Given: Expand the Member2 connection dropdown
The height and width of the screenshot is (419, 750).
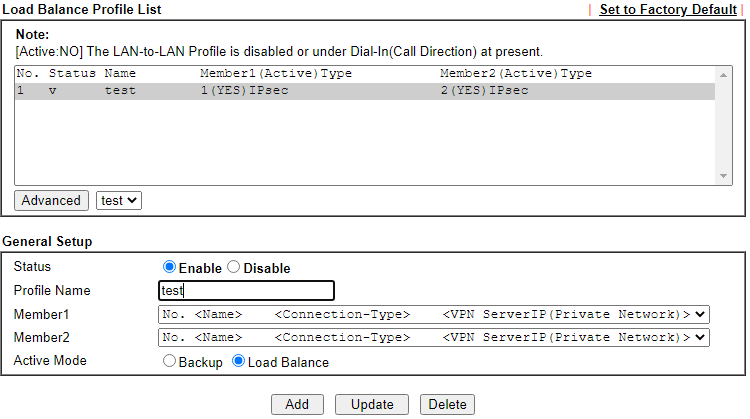Looking at the screenshot, I should (x=434, y=337).
